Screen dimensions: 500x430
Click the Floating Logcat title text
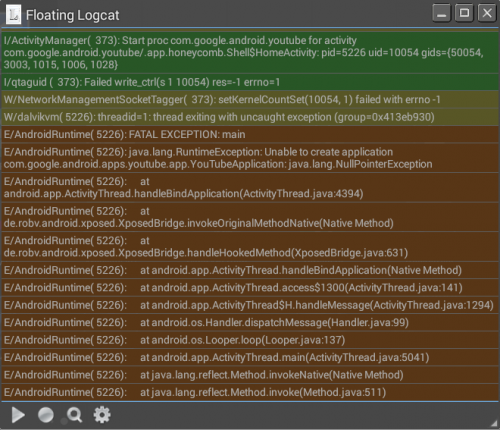click(73, 15)
